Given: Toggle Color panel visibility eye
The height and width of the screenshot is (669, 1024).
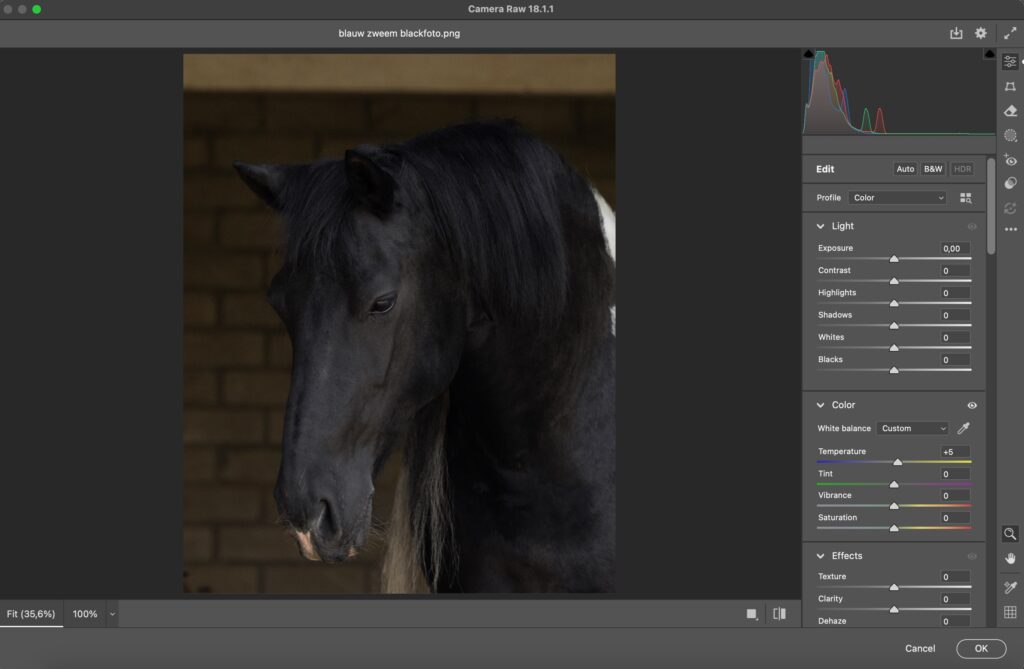Looking at the screenshot, I should click(972, 405).
